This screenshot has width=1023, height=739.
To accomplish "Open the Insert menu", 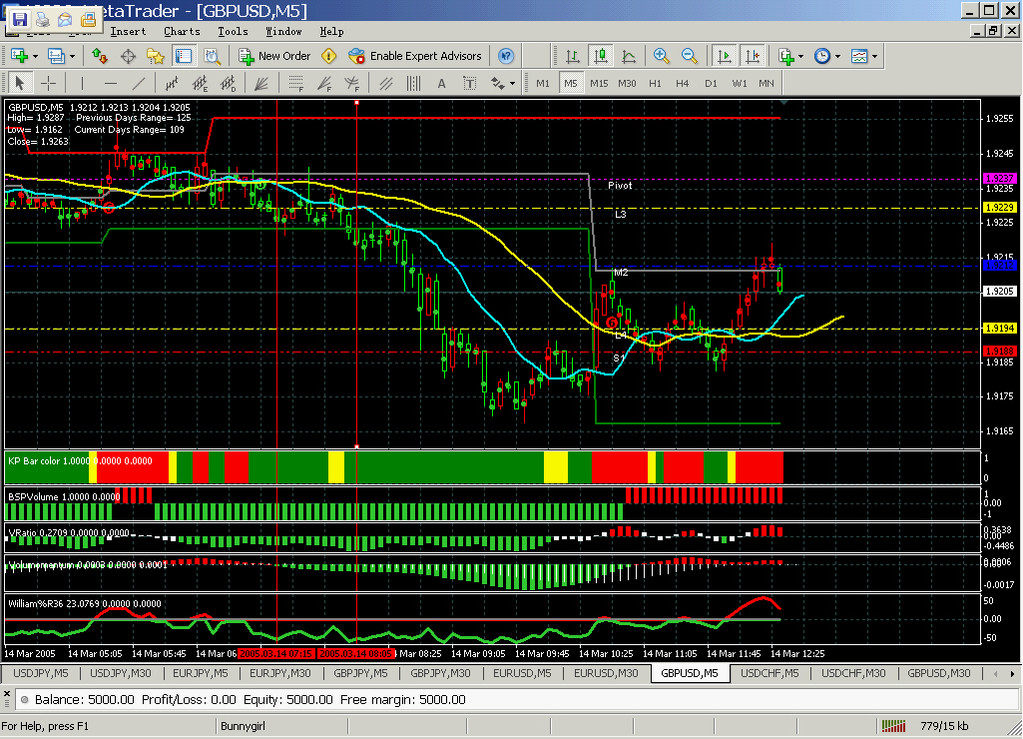I will pos(128,31).
